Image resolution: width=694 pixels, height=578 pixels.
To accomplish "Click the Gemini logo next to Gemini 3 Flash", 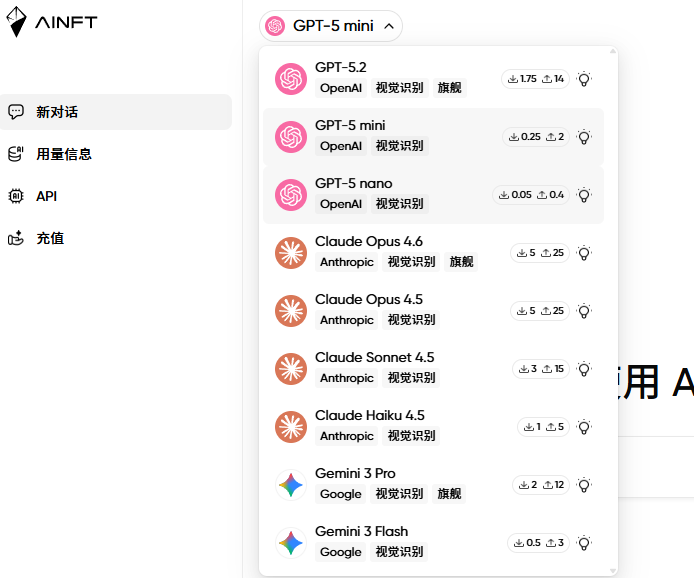I will point(291,543).
